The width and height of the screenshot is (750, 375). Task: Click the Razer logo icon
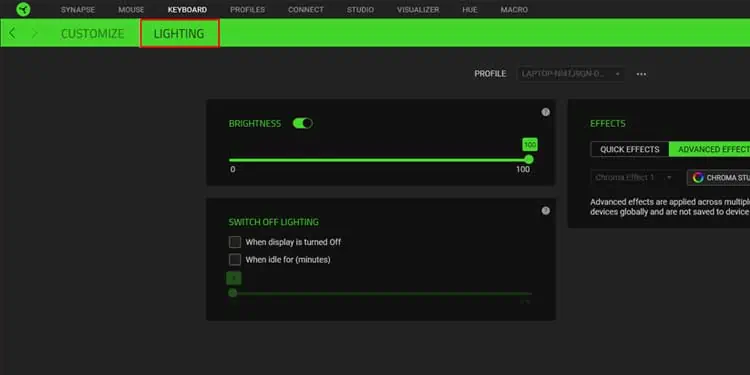point(23,10)
